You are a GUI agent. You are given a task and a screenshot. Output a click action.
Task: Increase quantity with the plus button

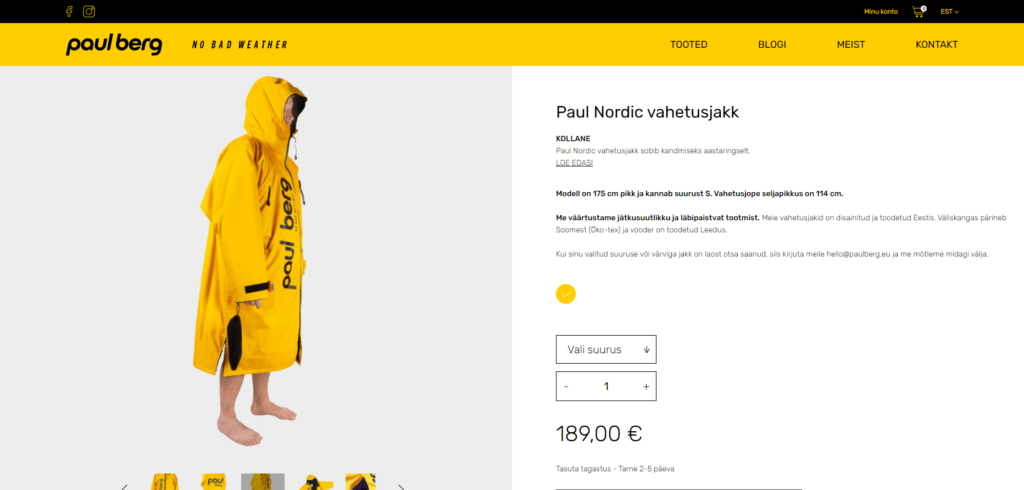click(646, 386)
